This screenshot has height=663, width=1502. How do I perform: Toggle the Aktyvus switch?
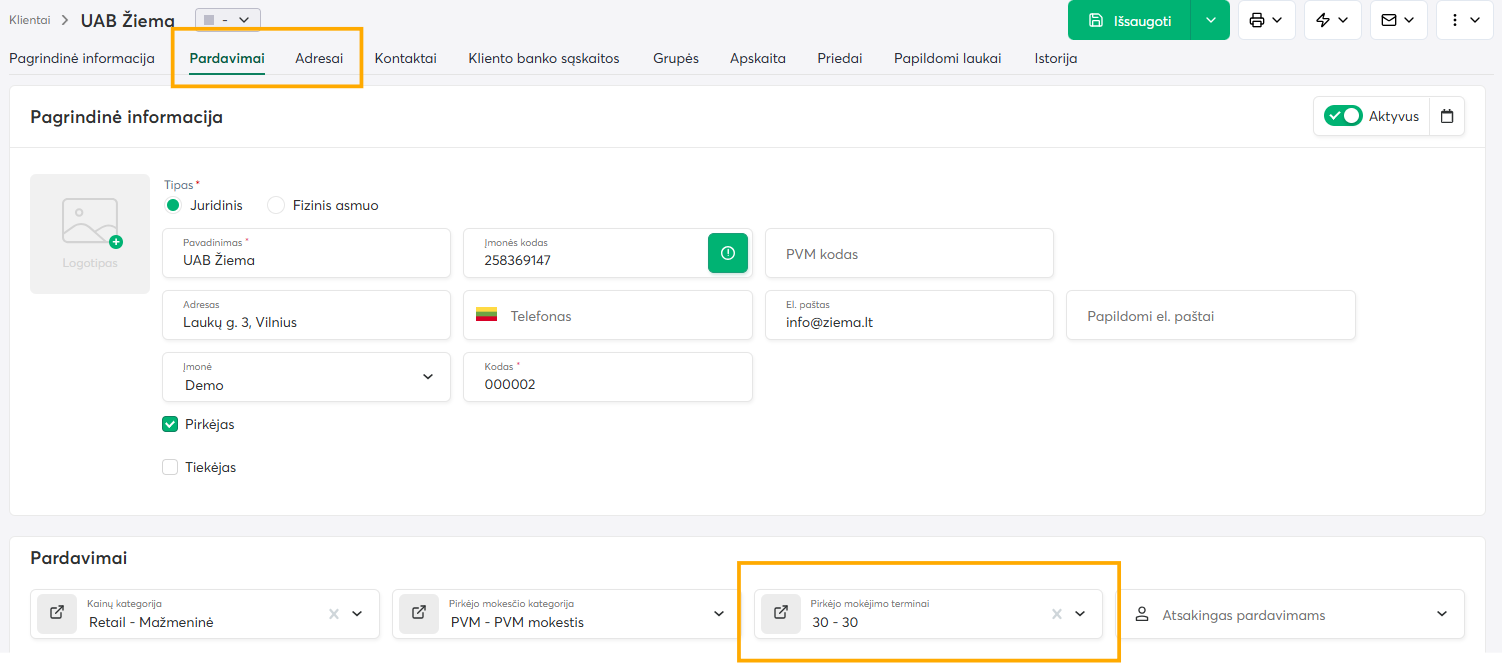point(1343,116)
